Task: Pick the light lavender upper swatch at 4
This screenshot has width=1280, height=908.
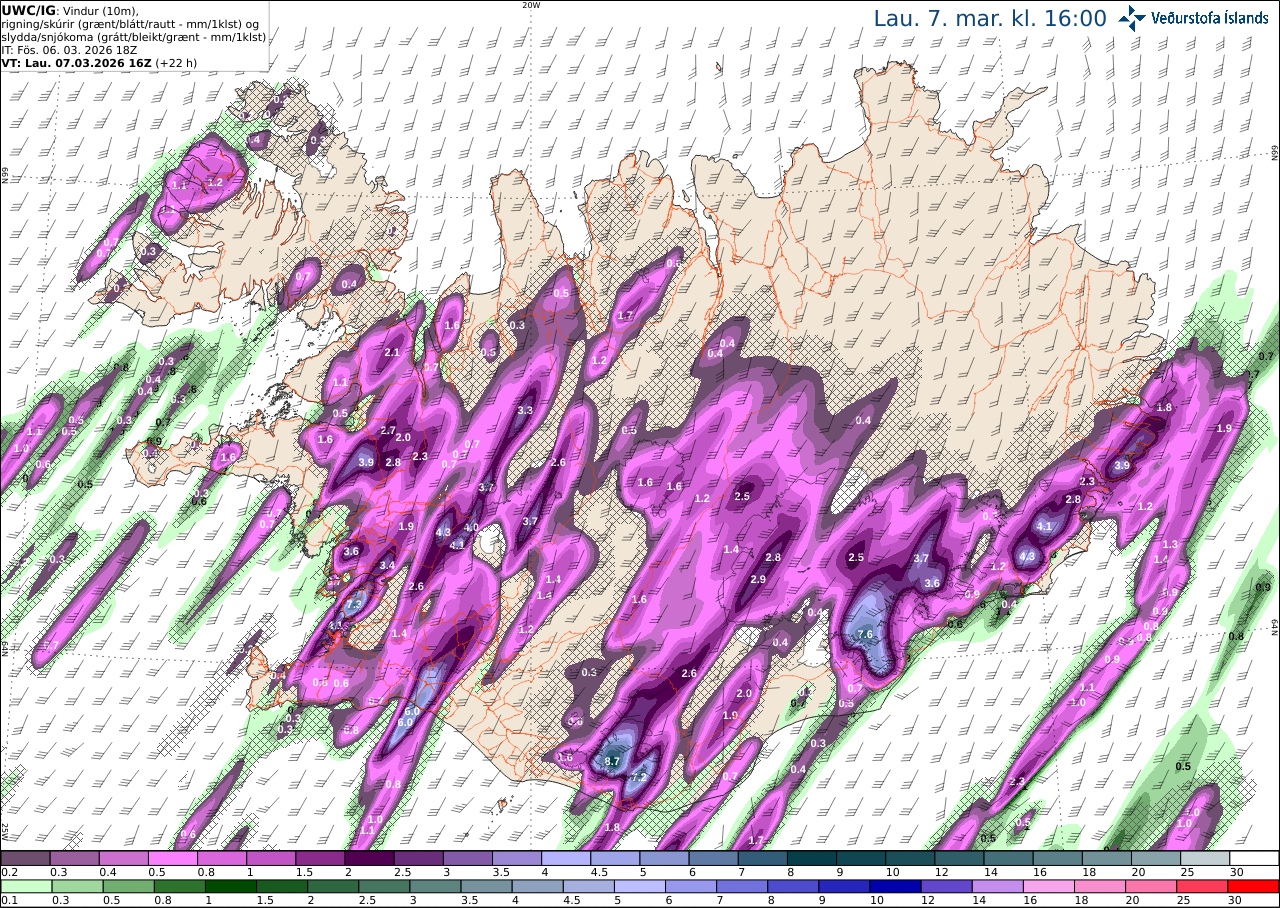Action: 566,858
